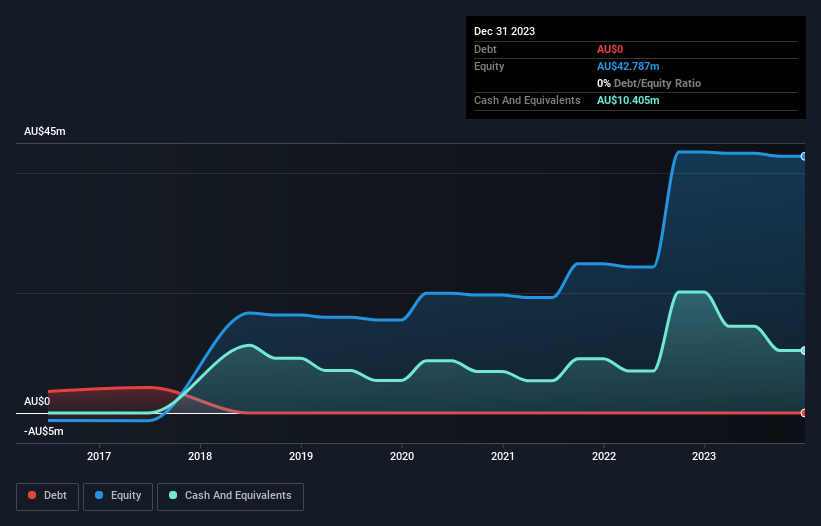The image size is (821, 526).
Task: Click the 2017 x-axis label
Action: (x=99, y=456)
